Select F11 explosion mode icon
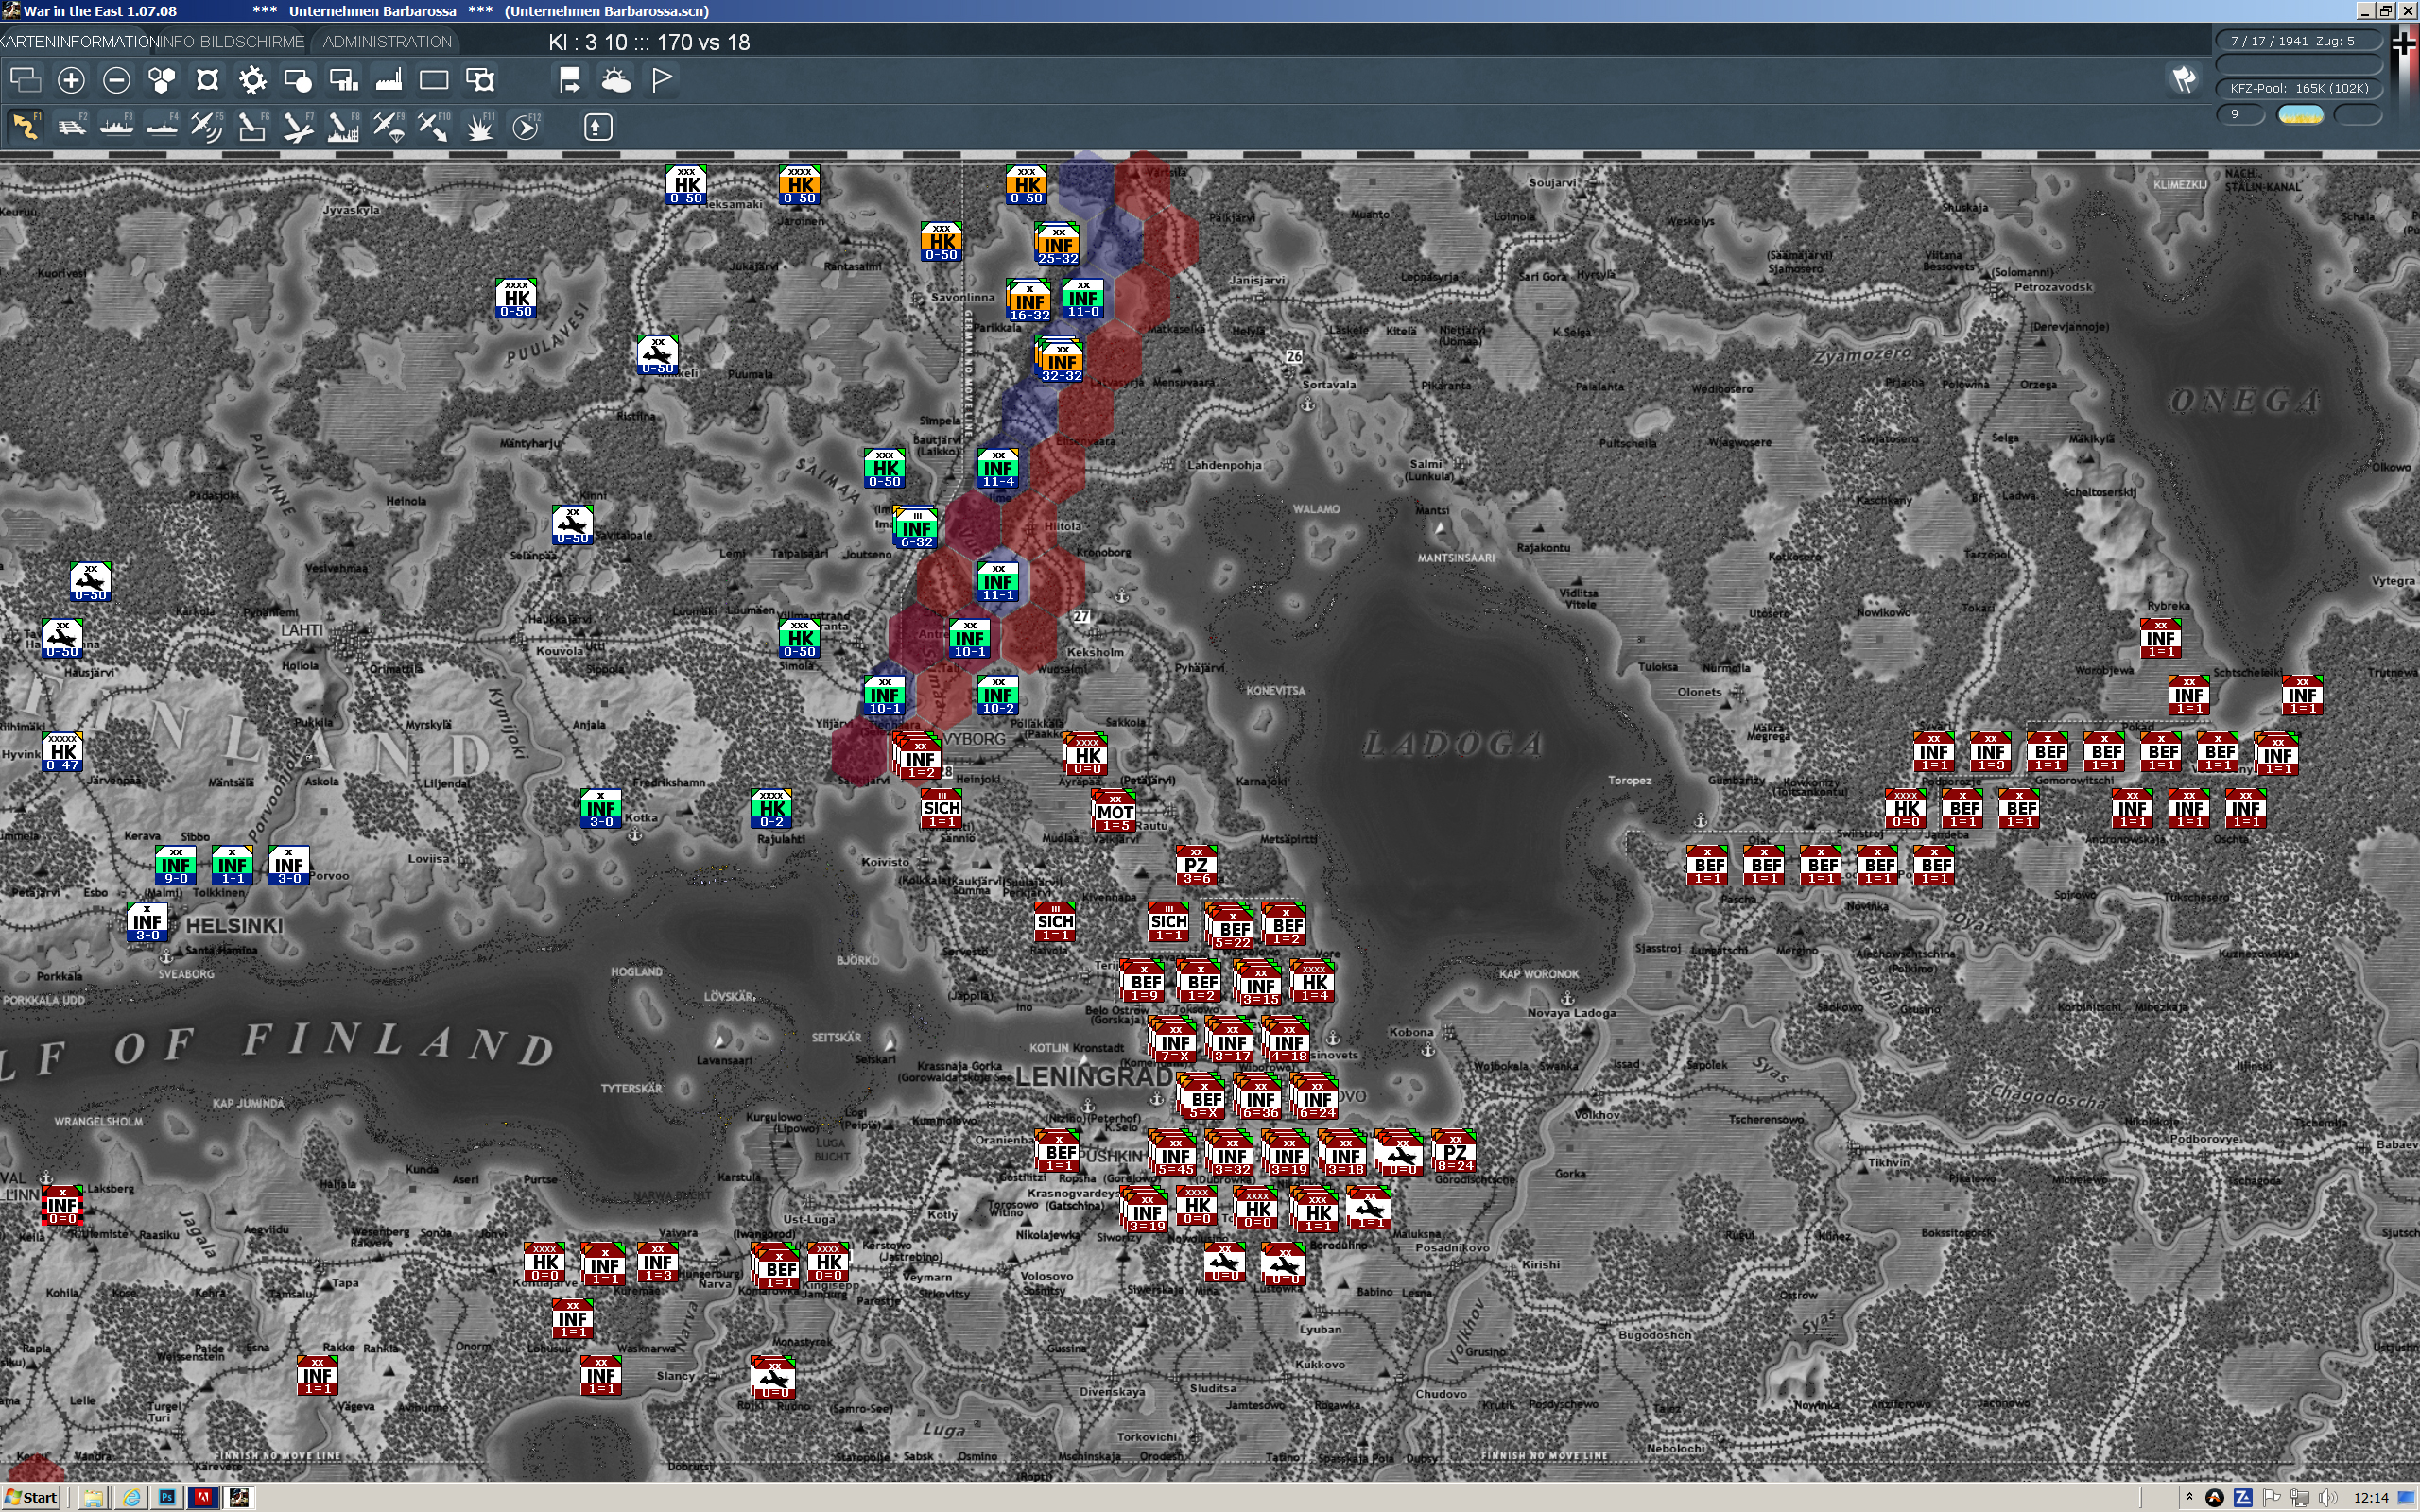Image resolution: width=2420 pixels, height=1512 pixels. pos(480,127)
